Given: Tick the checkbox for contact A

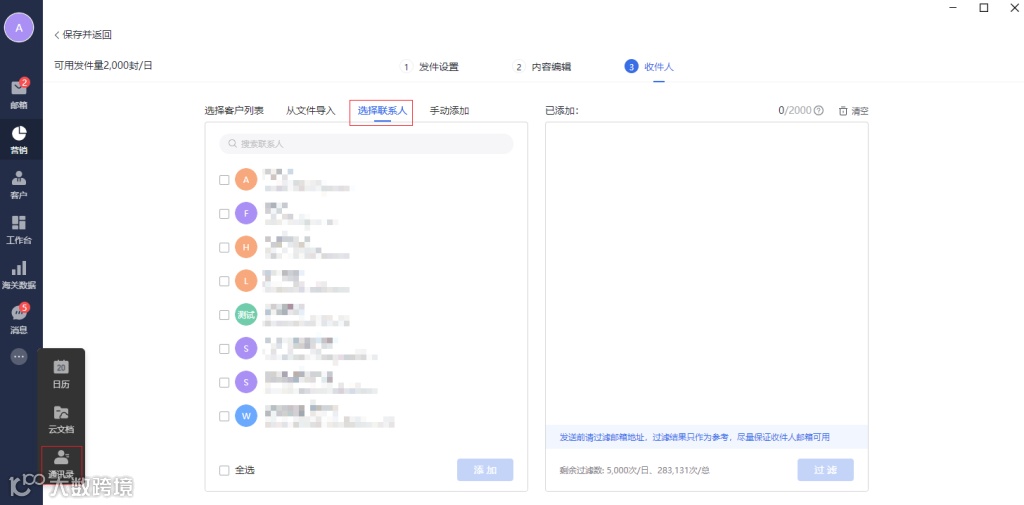Looking at the screenshot, I should tap(224, 180).
